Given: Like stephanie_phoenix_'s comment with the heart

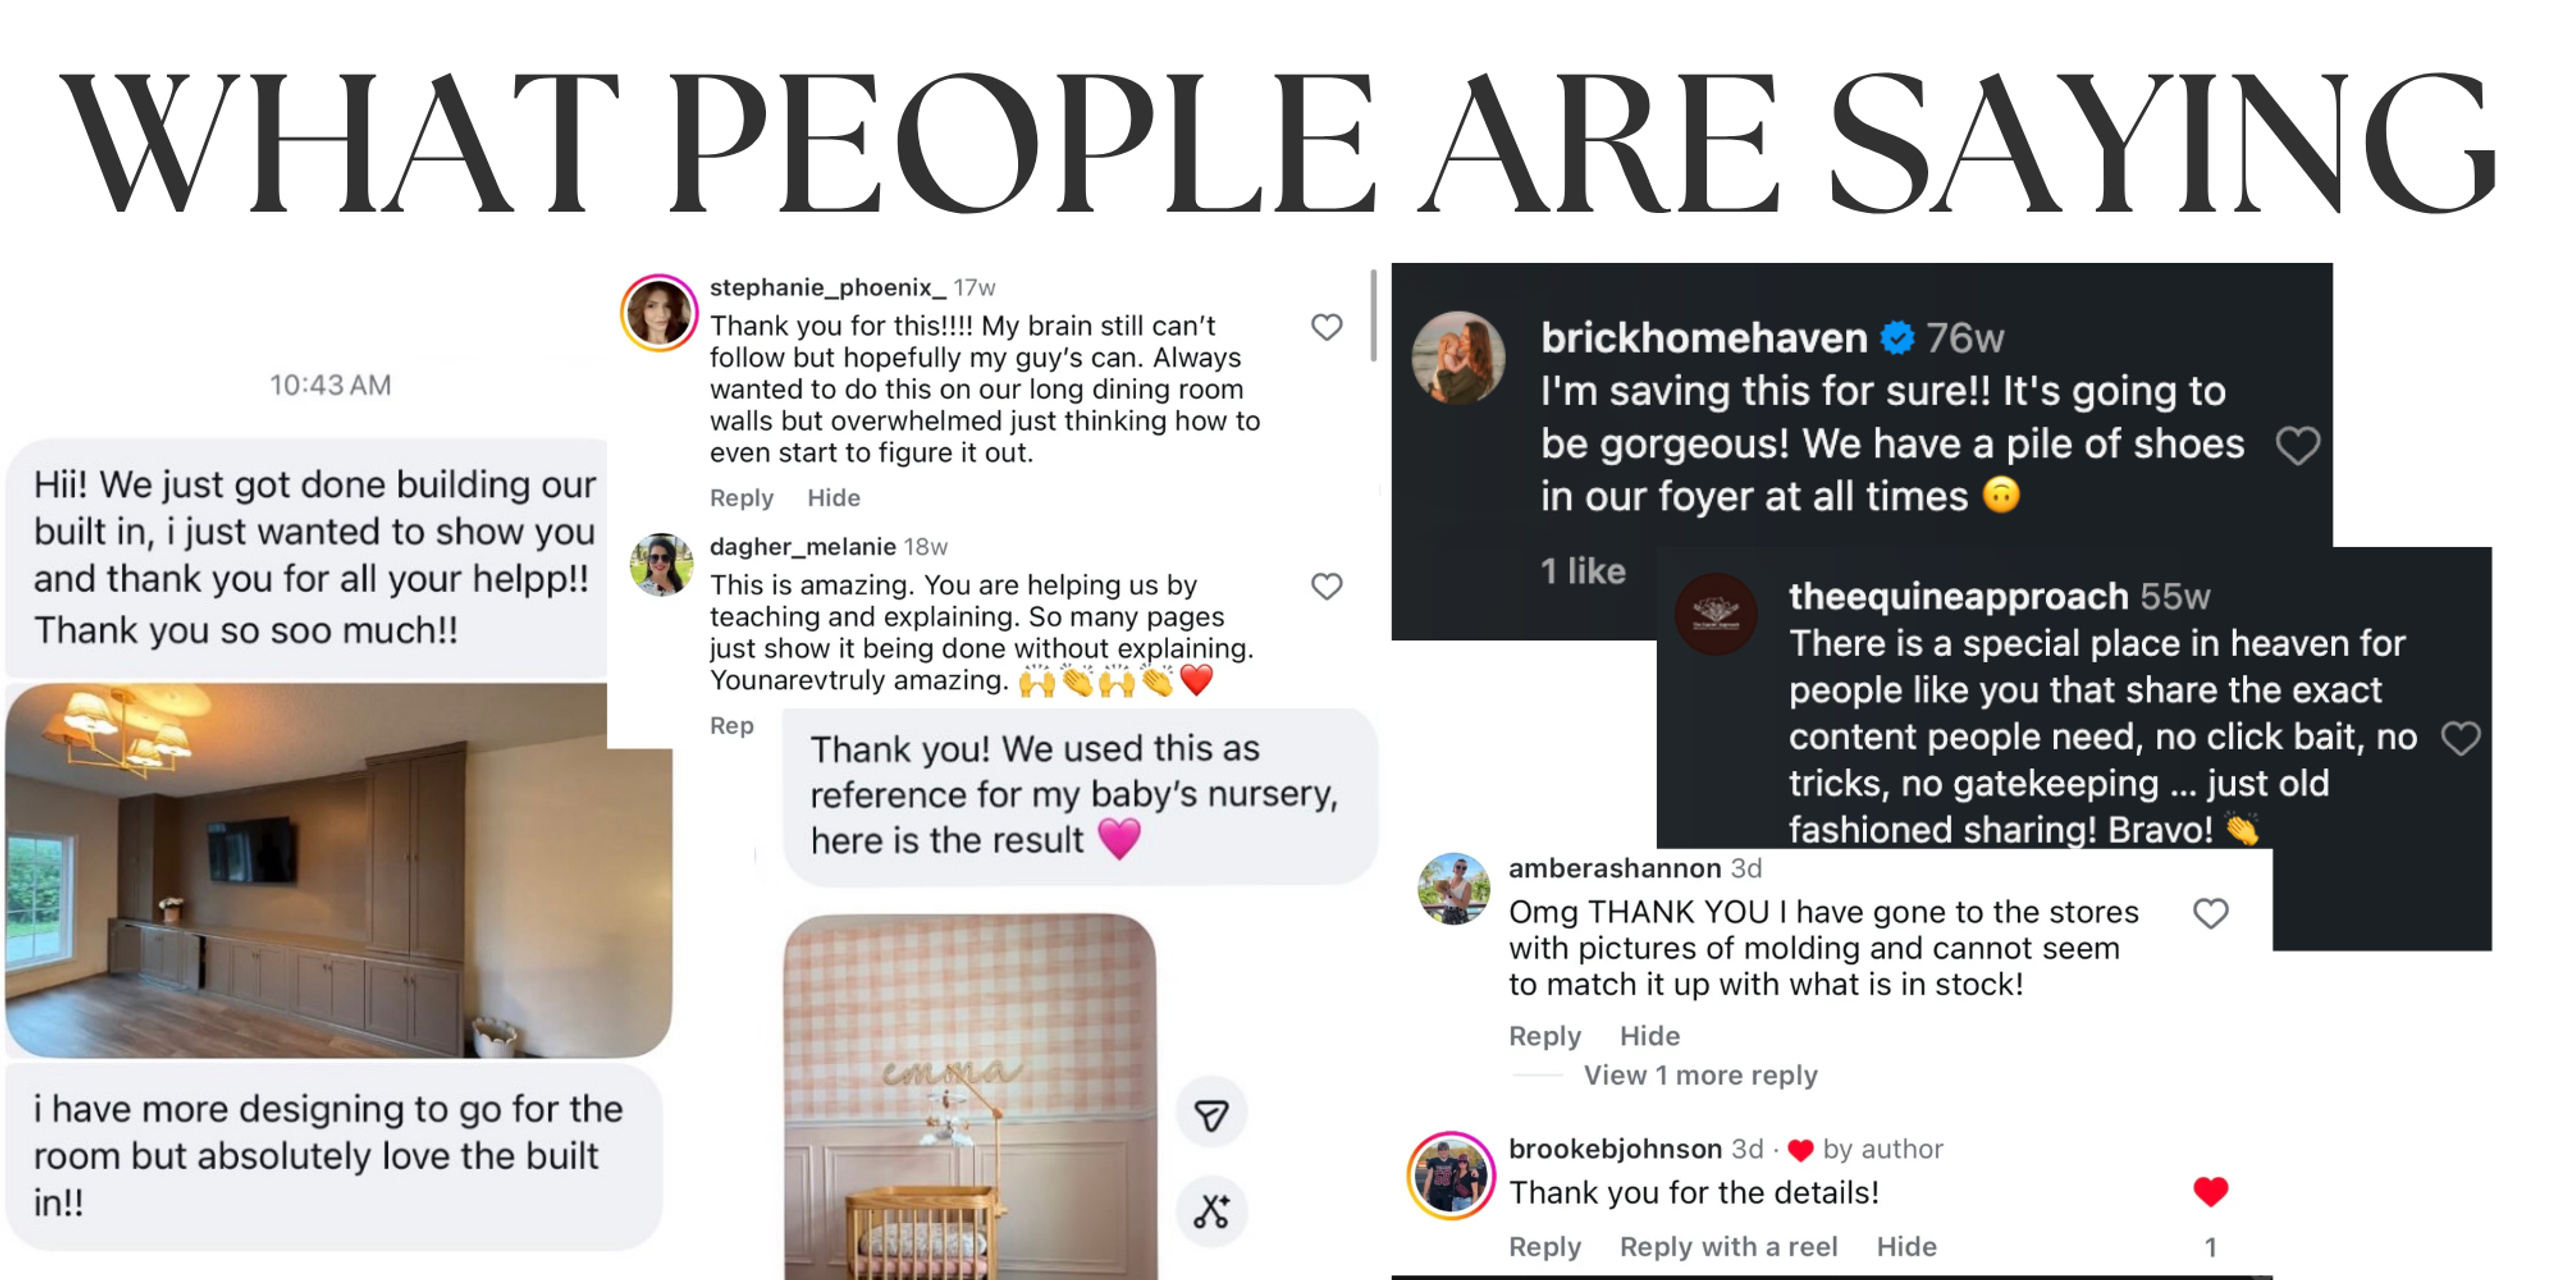Looking at the screenshot, I should click(x=1326, y=327).
